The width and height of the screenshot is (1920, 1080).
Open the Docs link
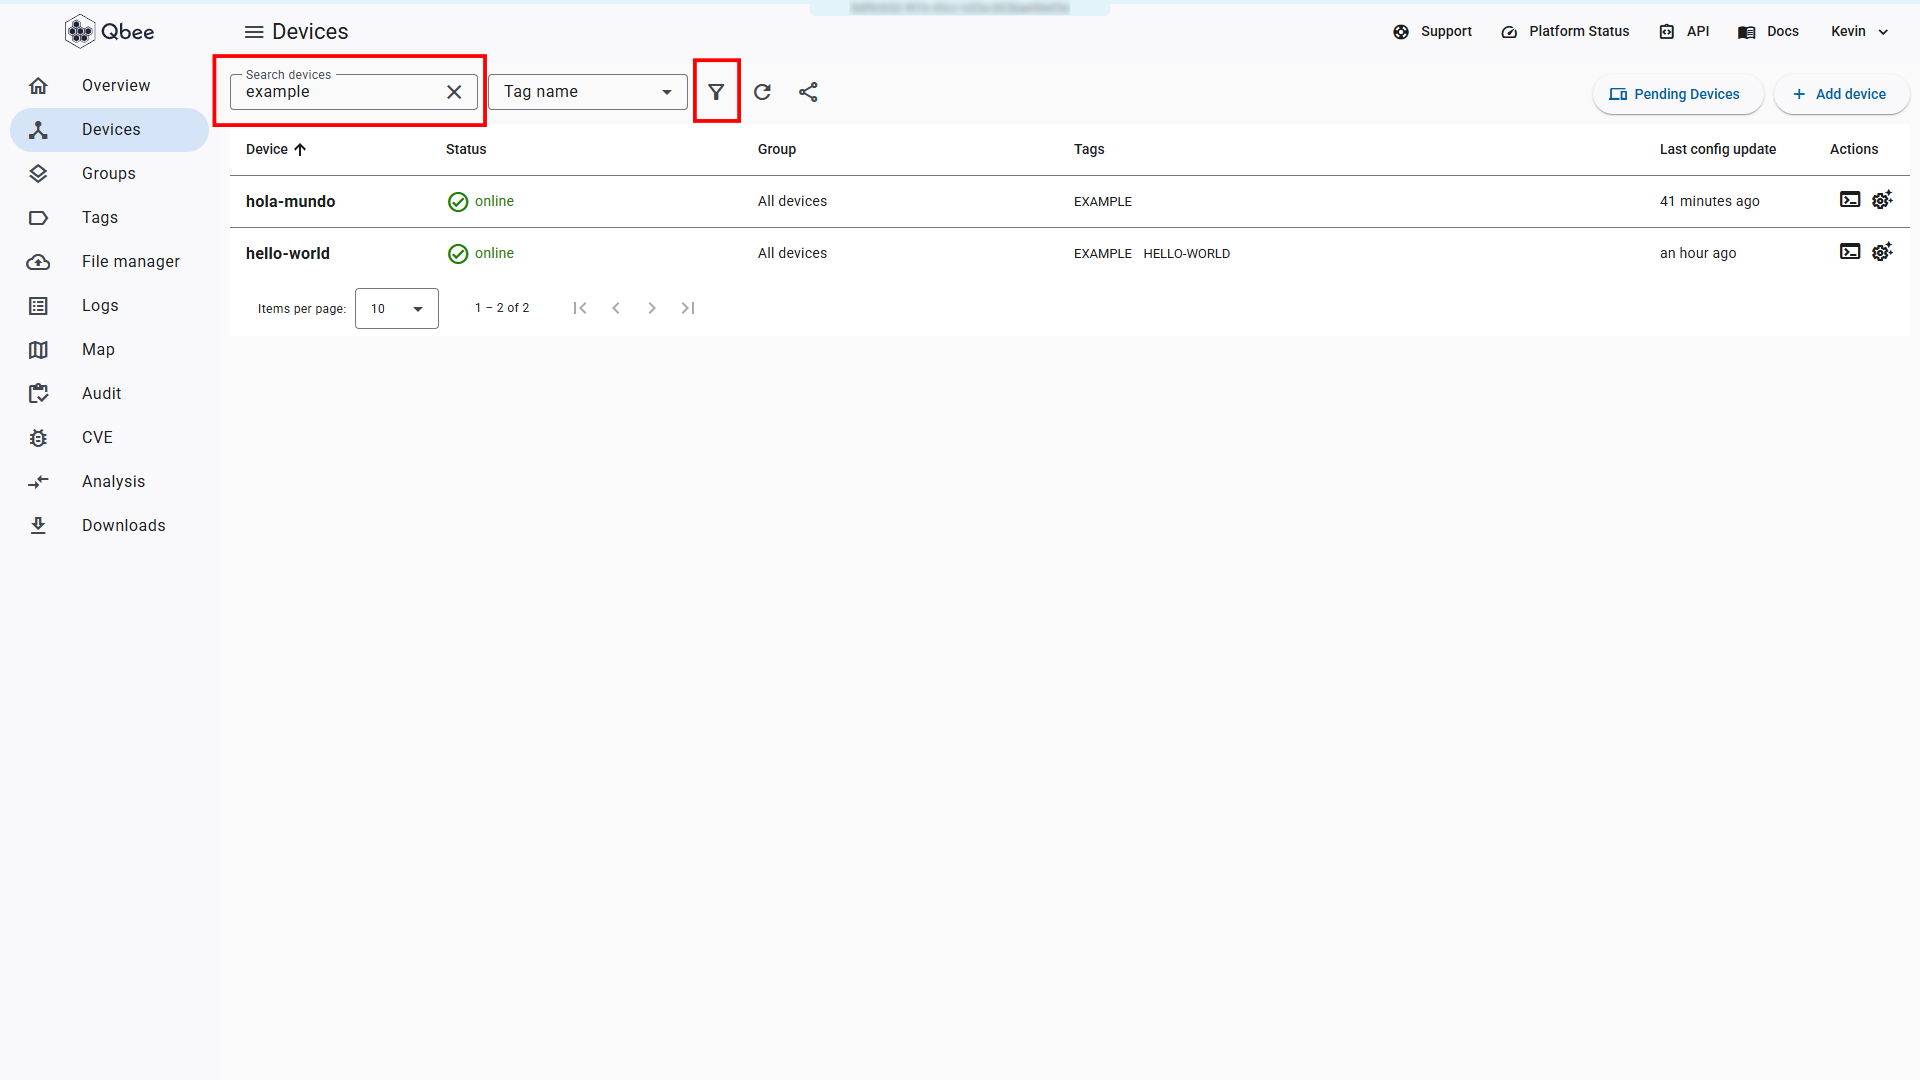[x=1768, y=32]
